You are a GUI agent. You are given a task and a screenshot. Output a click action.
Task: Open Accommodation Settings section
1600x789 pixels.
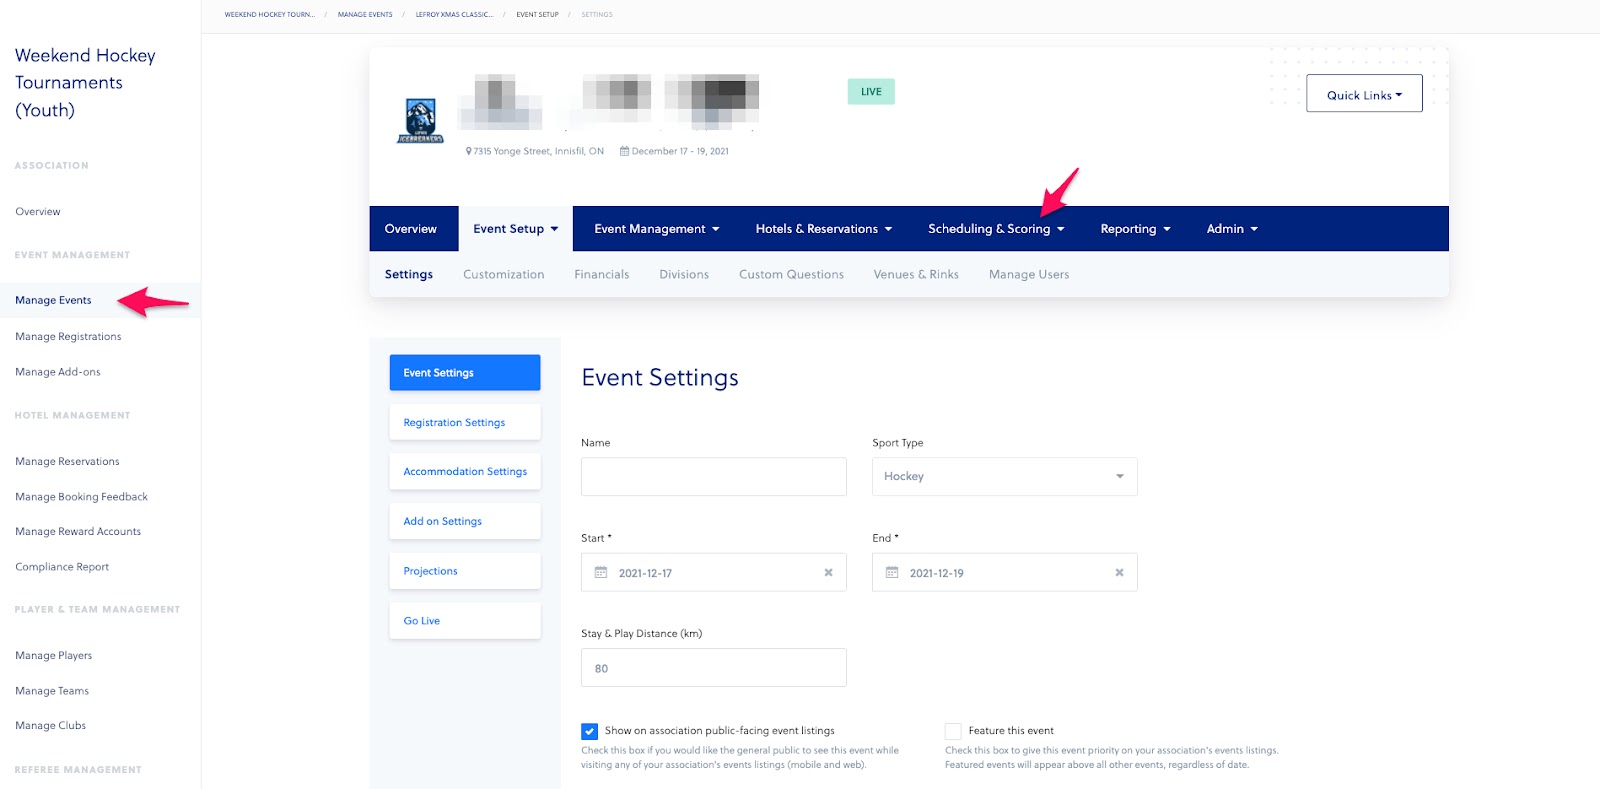pos(465,472)
